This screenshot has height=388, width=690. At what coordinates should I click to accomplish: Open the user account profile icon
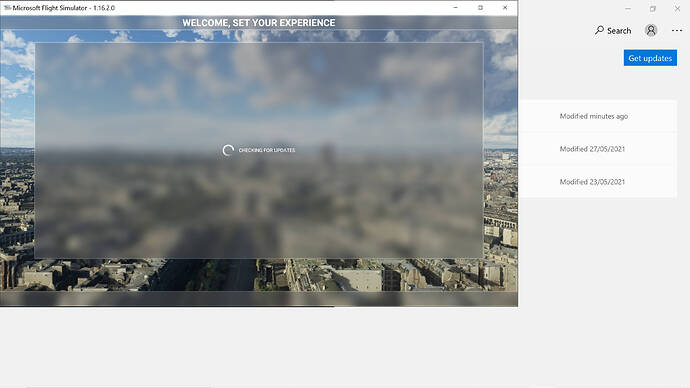point(651,30)
